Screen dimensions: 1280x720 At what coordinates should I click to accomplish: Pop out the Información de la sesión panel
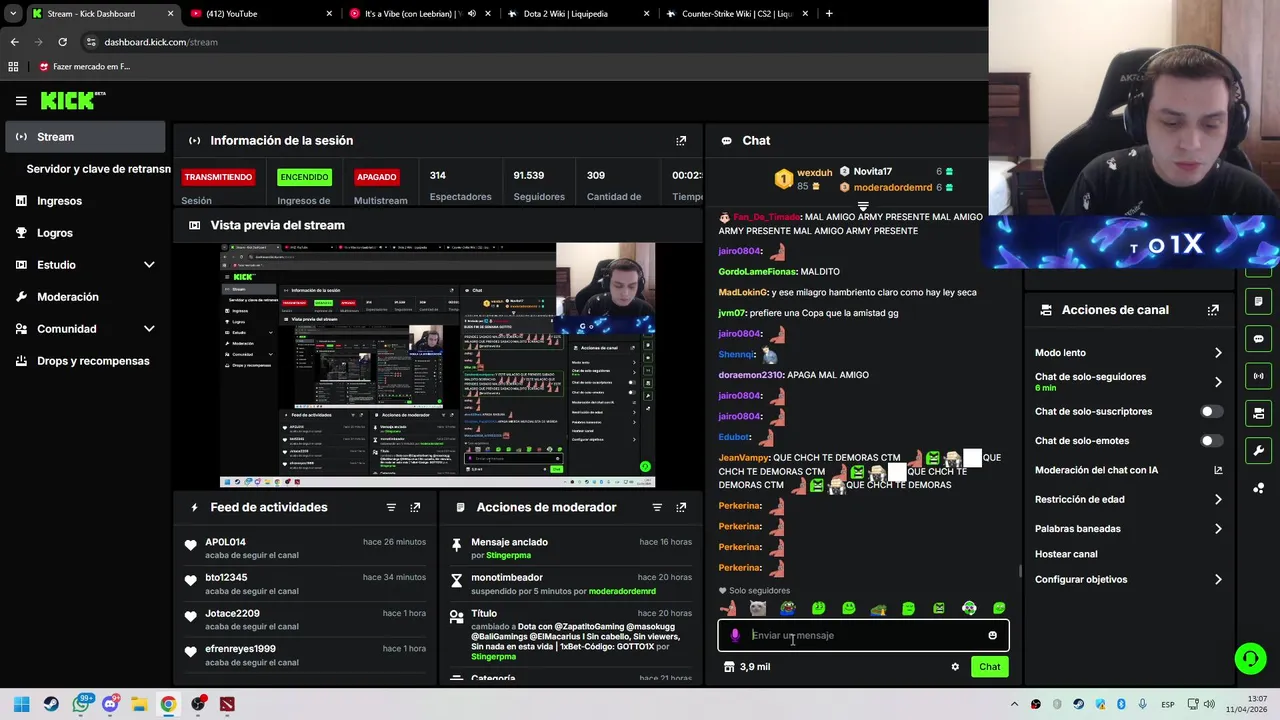pos(681,141)
